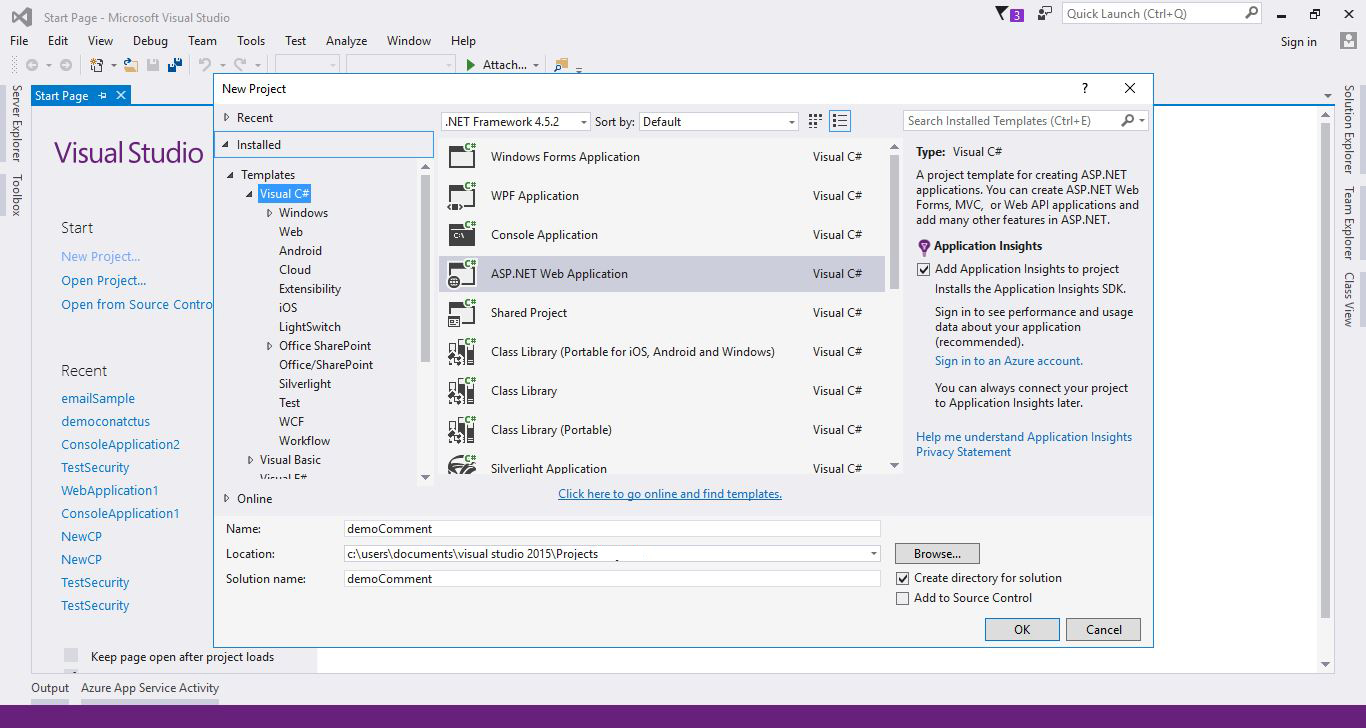Viewport: 1366px width, 728px height.
Task: Click the Search Installed Templates field
Action: coord(1012,121)
